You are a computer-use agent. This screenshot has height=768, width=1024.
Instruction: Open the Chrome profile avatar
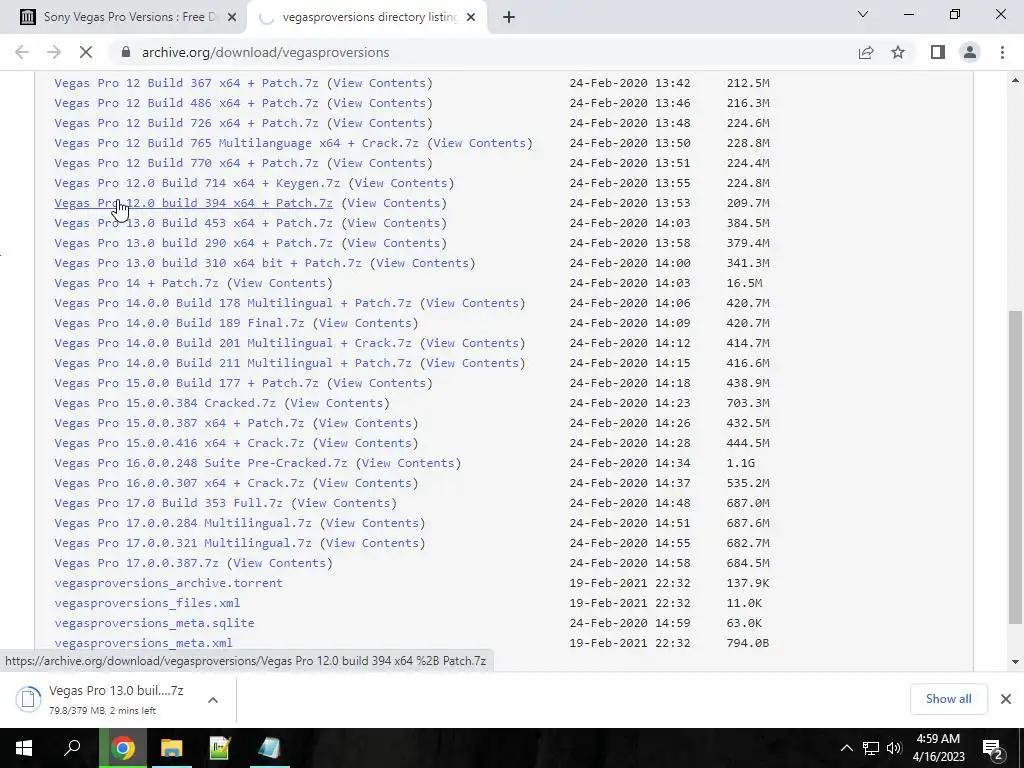tap(970, 52)
